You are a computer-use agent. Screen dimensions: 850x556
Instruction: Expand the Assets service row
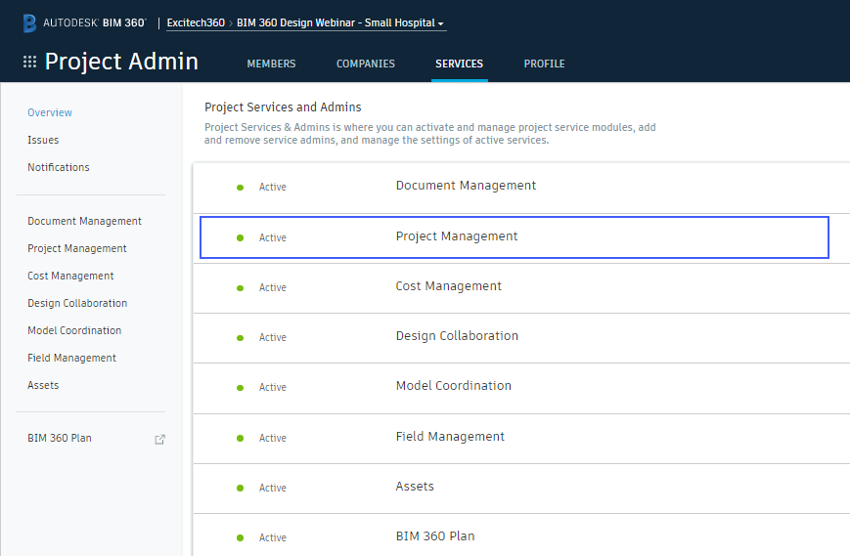(521, 488)
